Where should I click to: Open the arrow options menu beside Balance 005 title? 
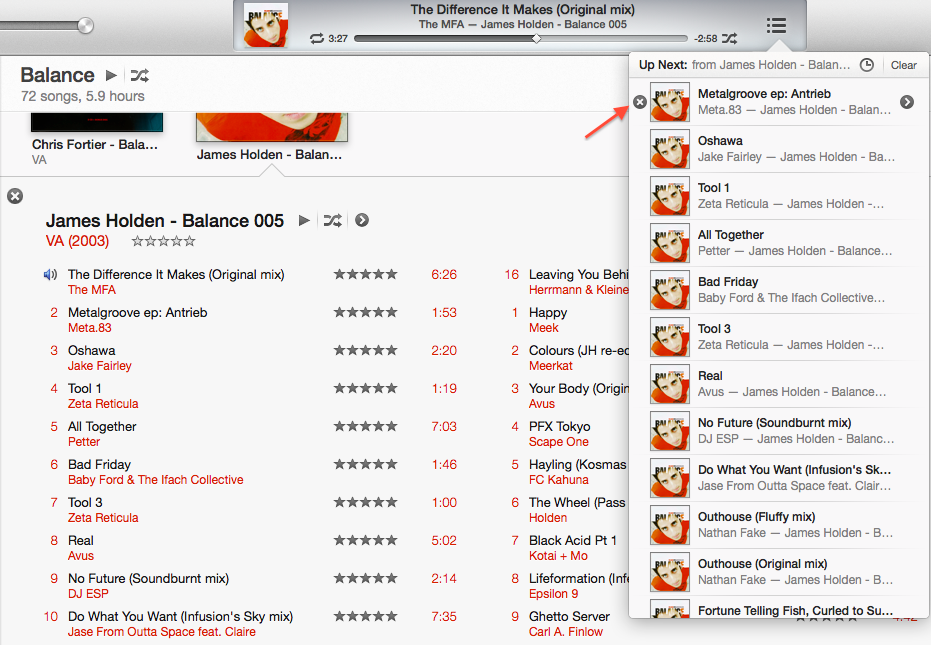point(362,220)
